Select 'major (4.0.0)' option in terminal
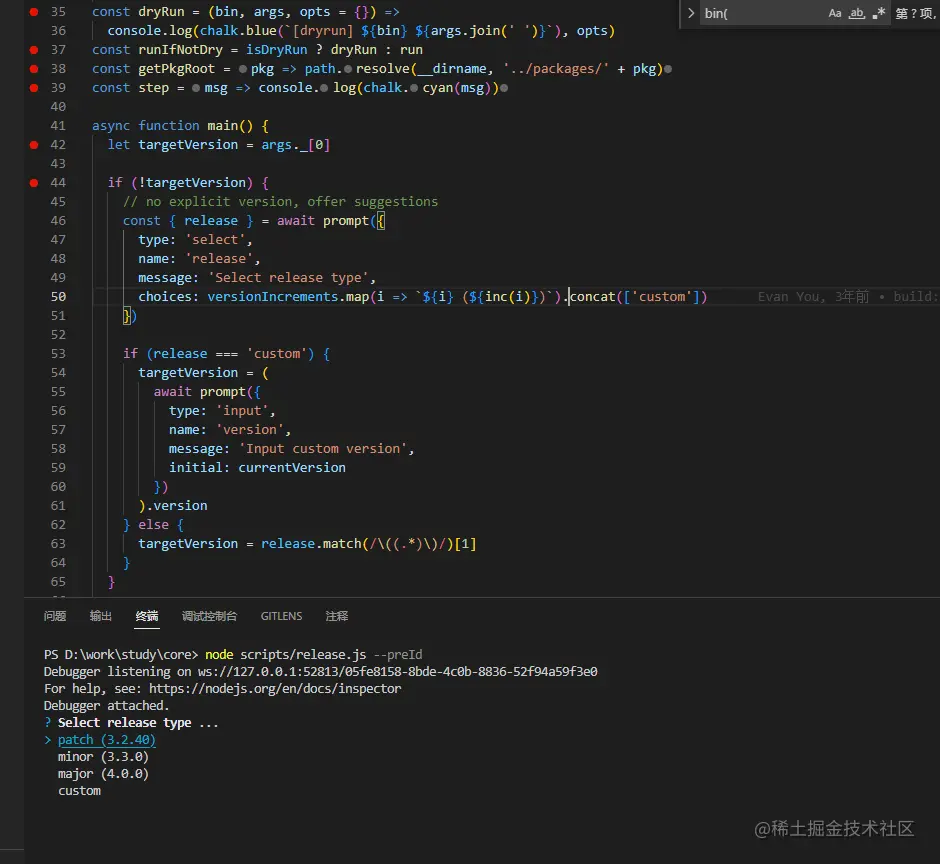 (103, 773)
